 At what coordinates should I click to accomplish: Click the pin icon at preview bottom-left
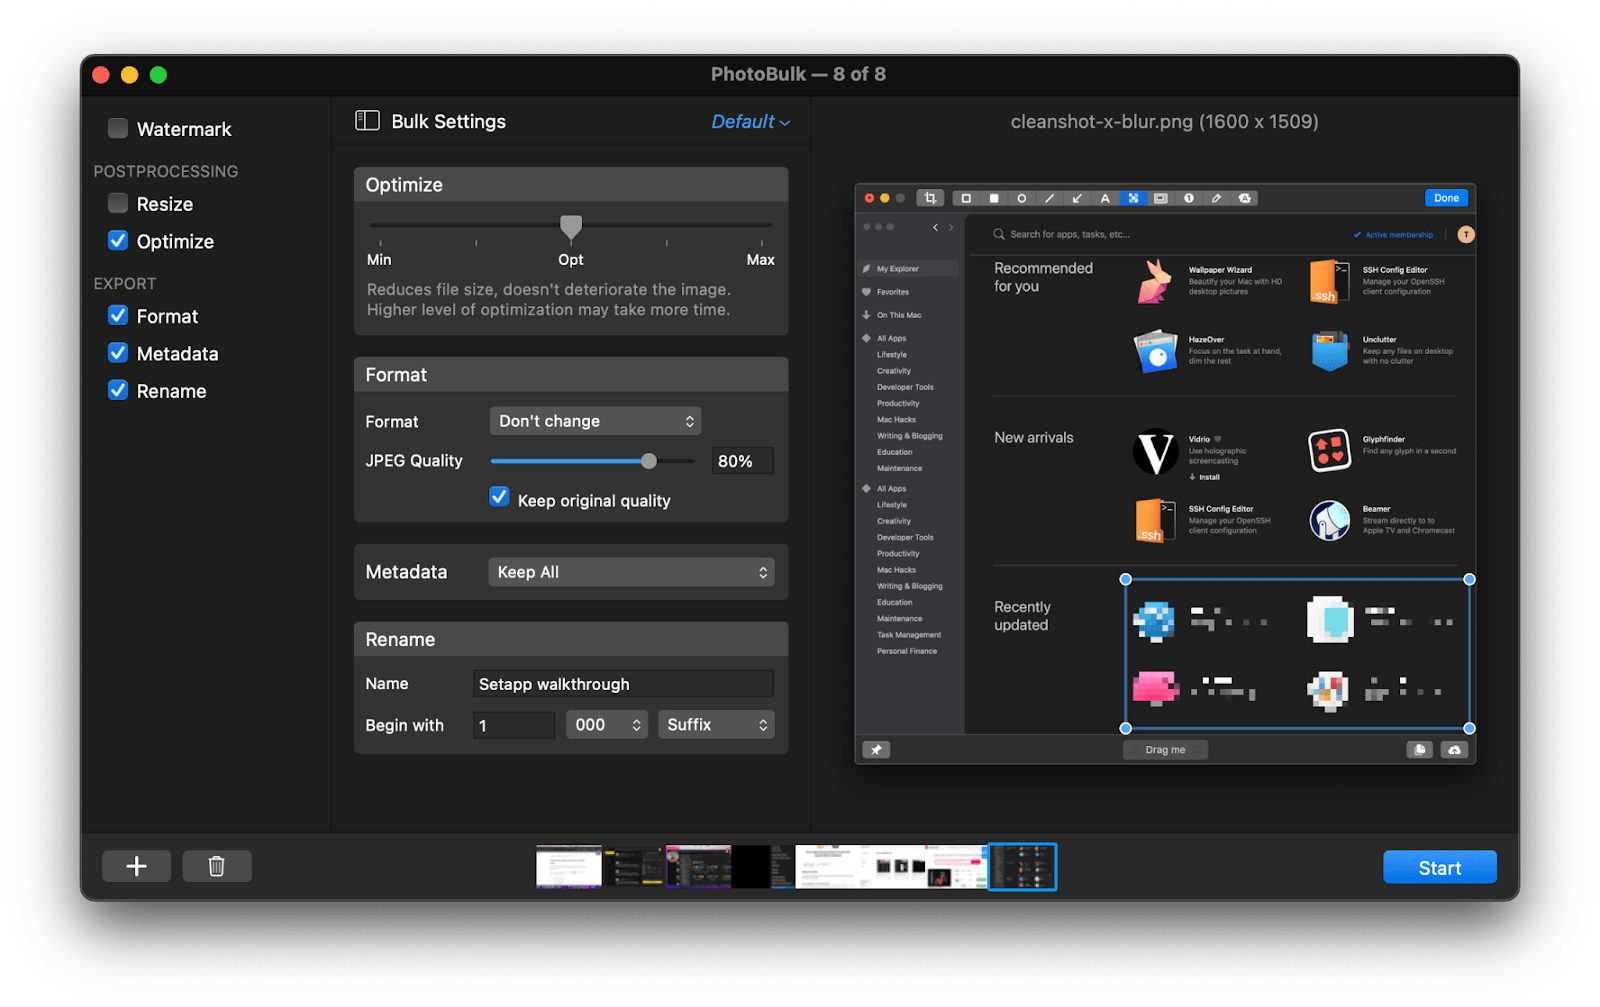pyautogui.click(x=876, y=749)
